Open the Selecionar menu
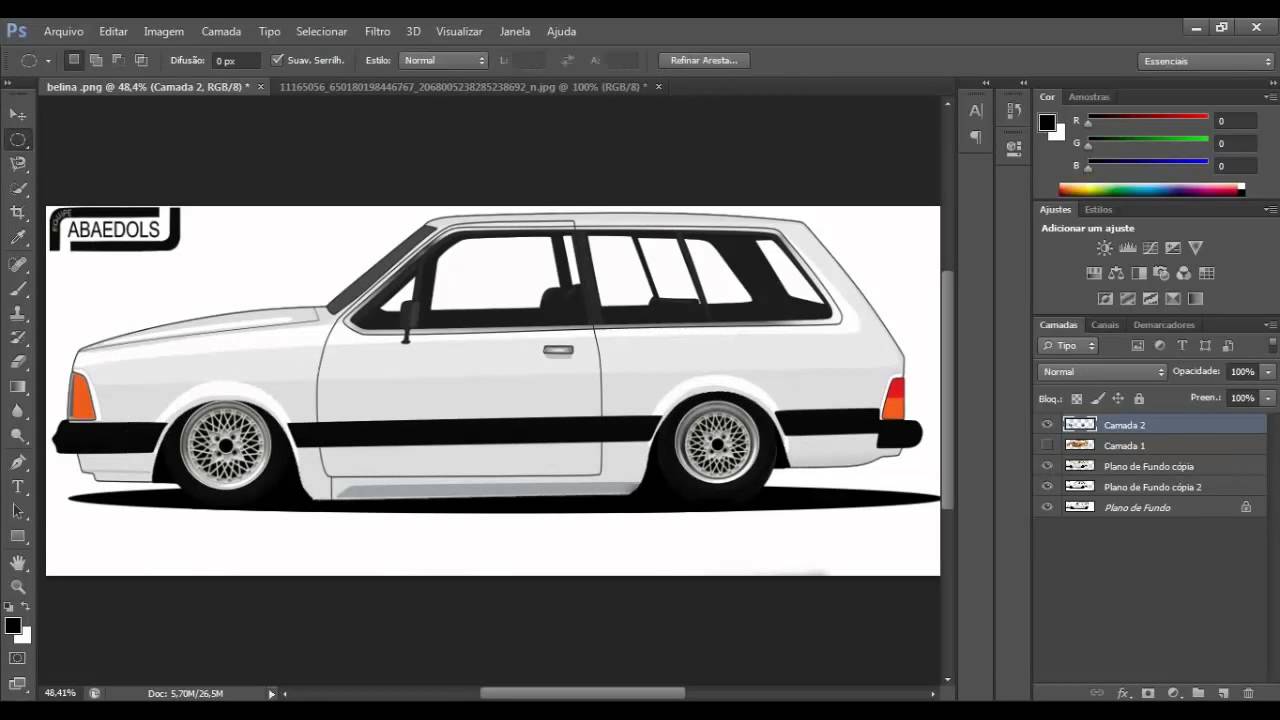Image resolution: width=1280 pixels, height=720 pixels. pos(322,32)
